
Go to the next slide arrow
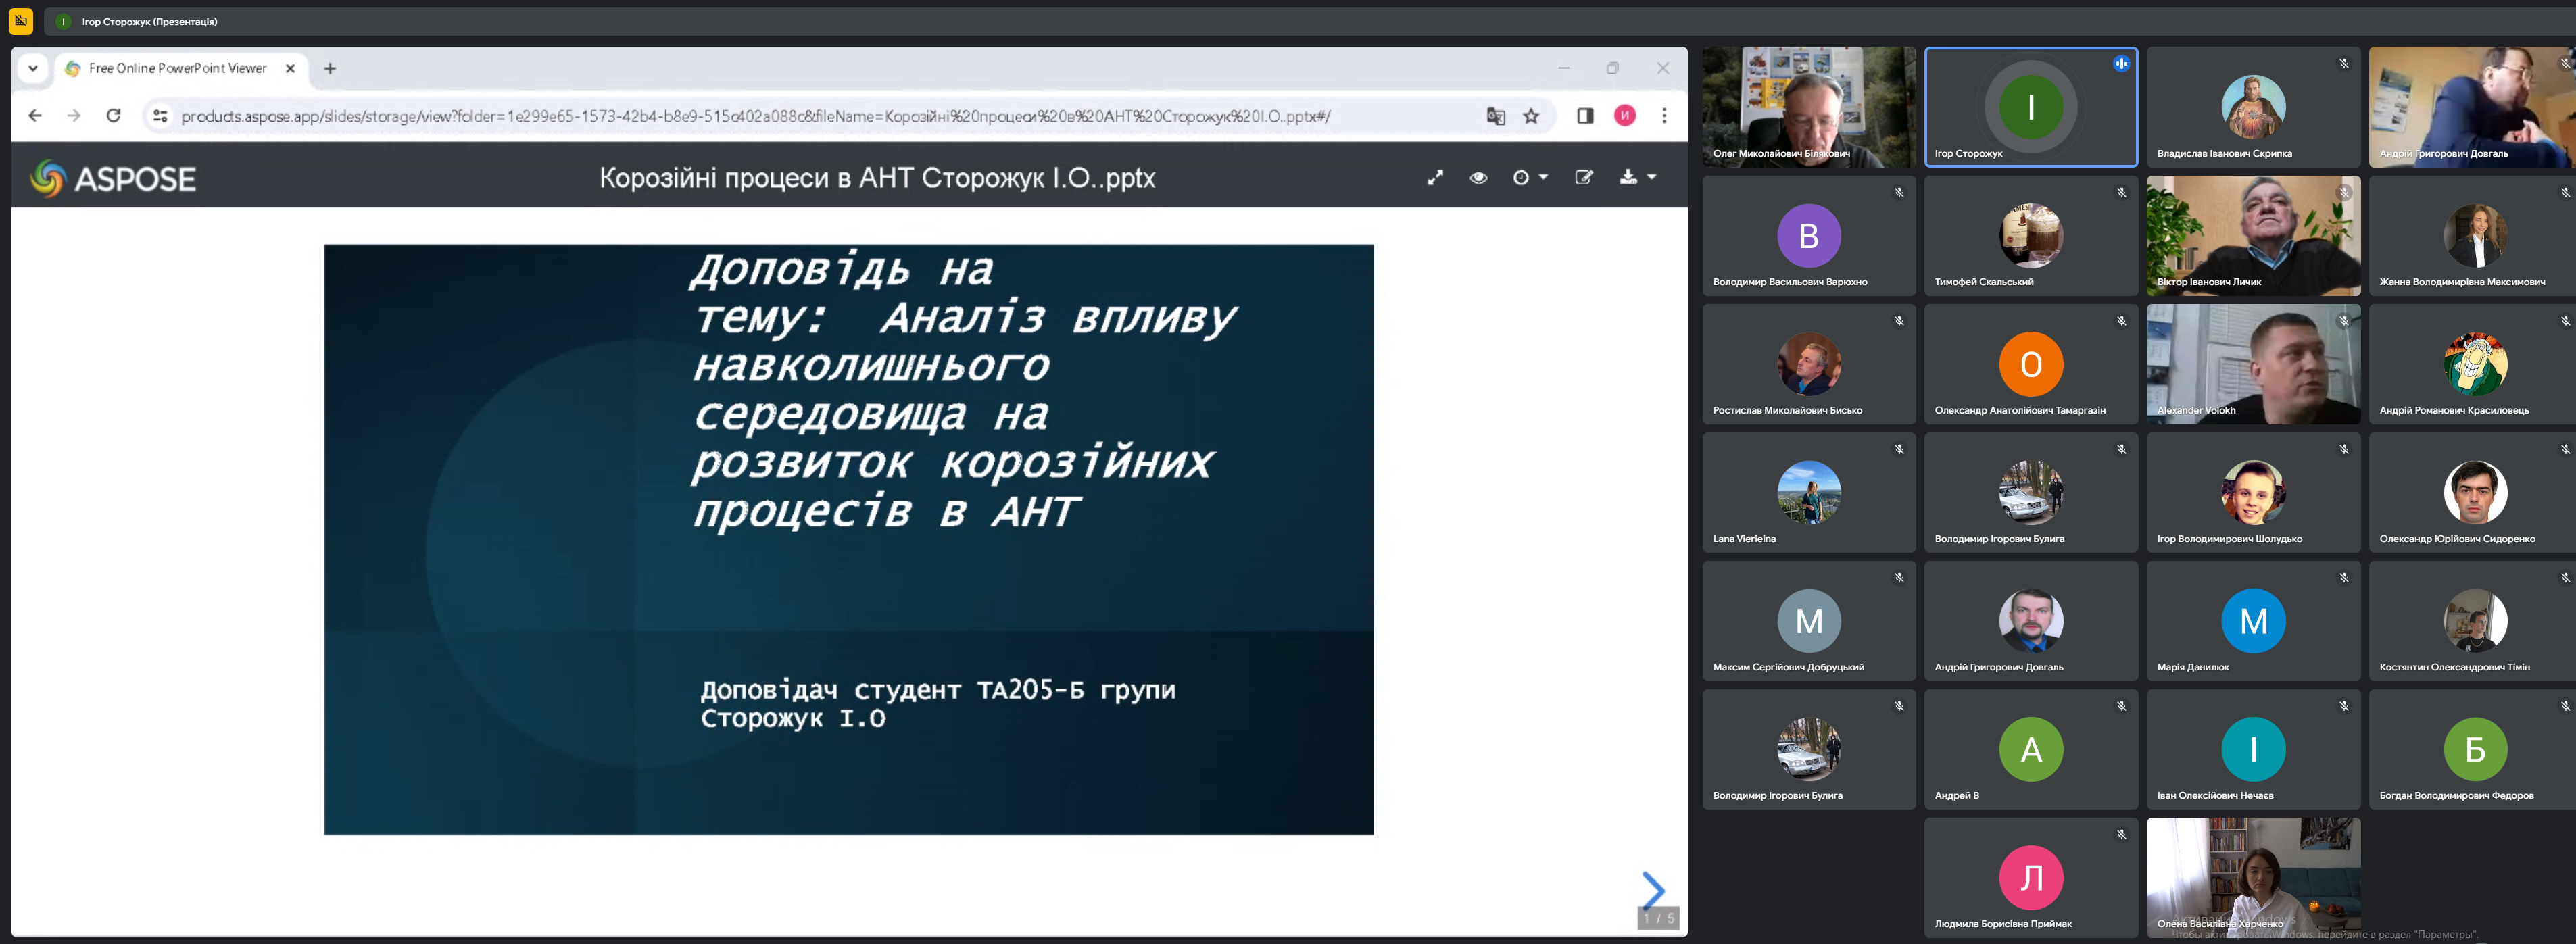coord(1652,889)
